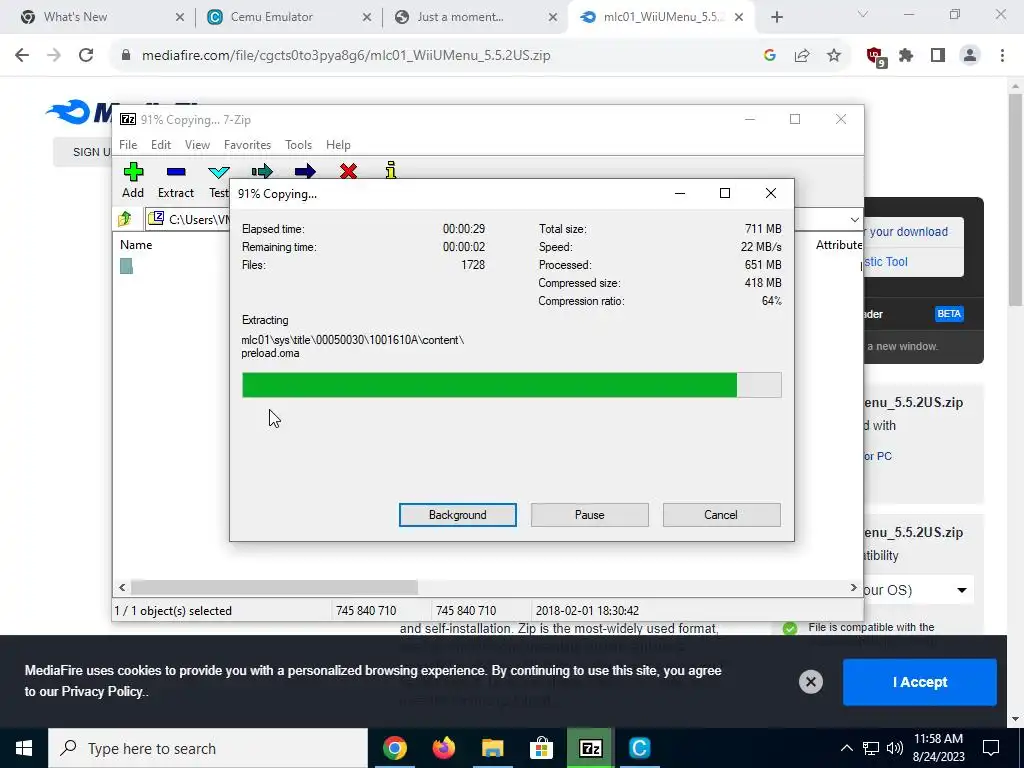Pause the extraction

[x=590, y=515]
